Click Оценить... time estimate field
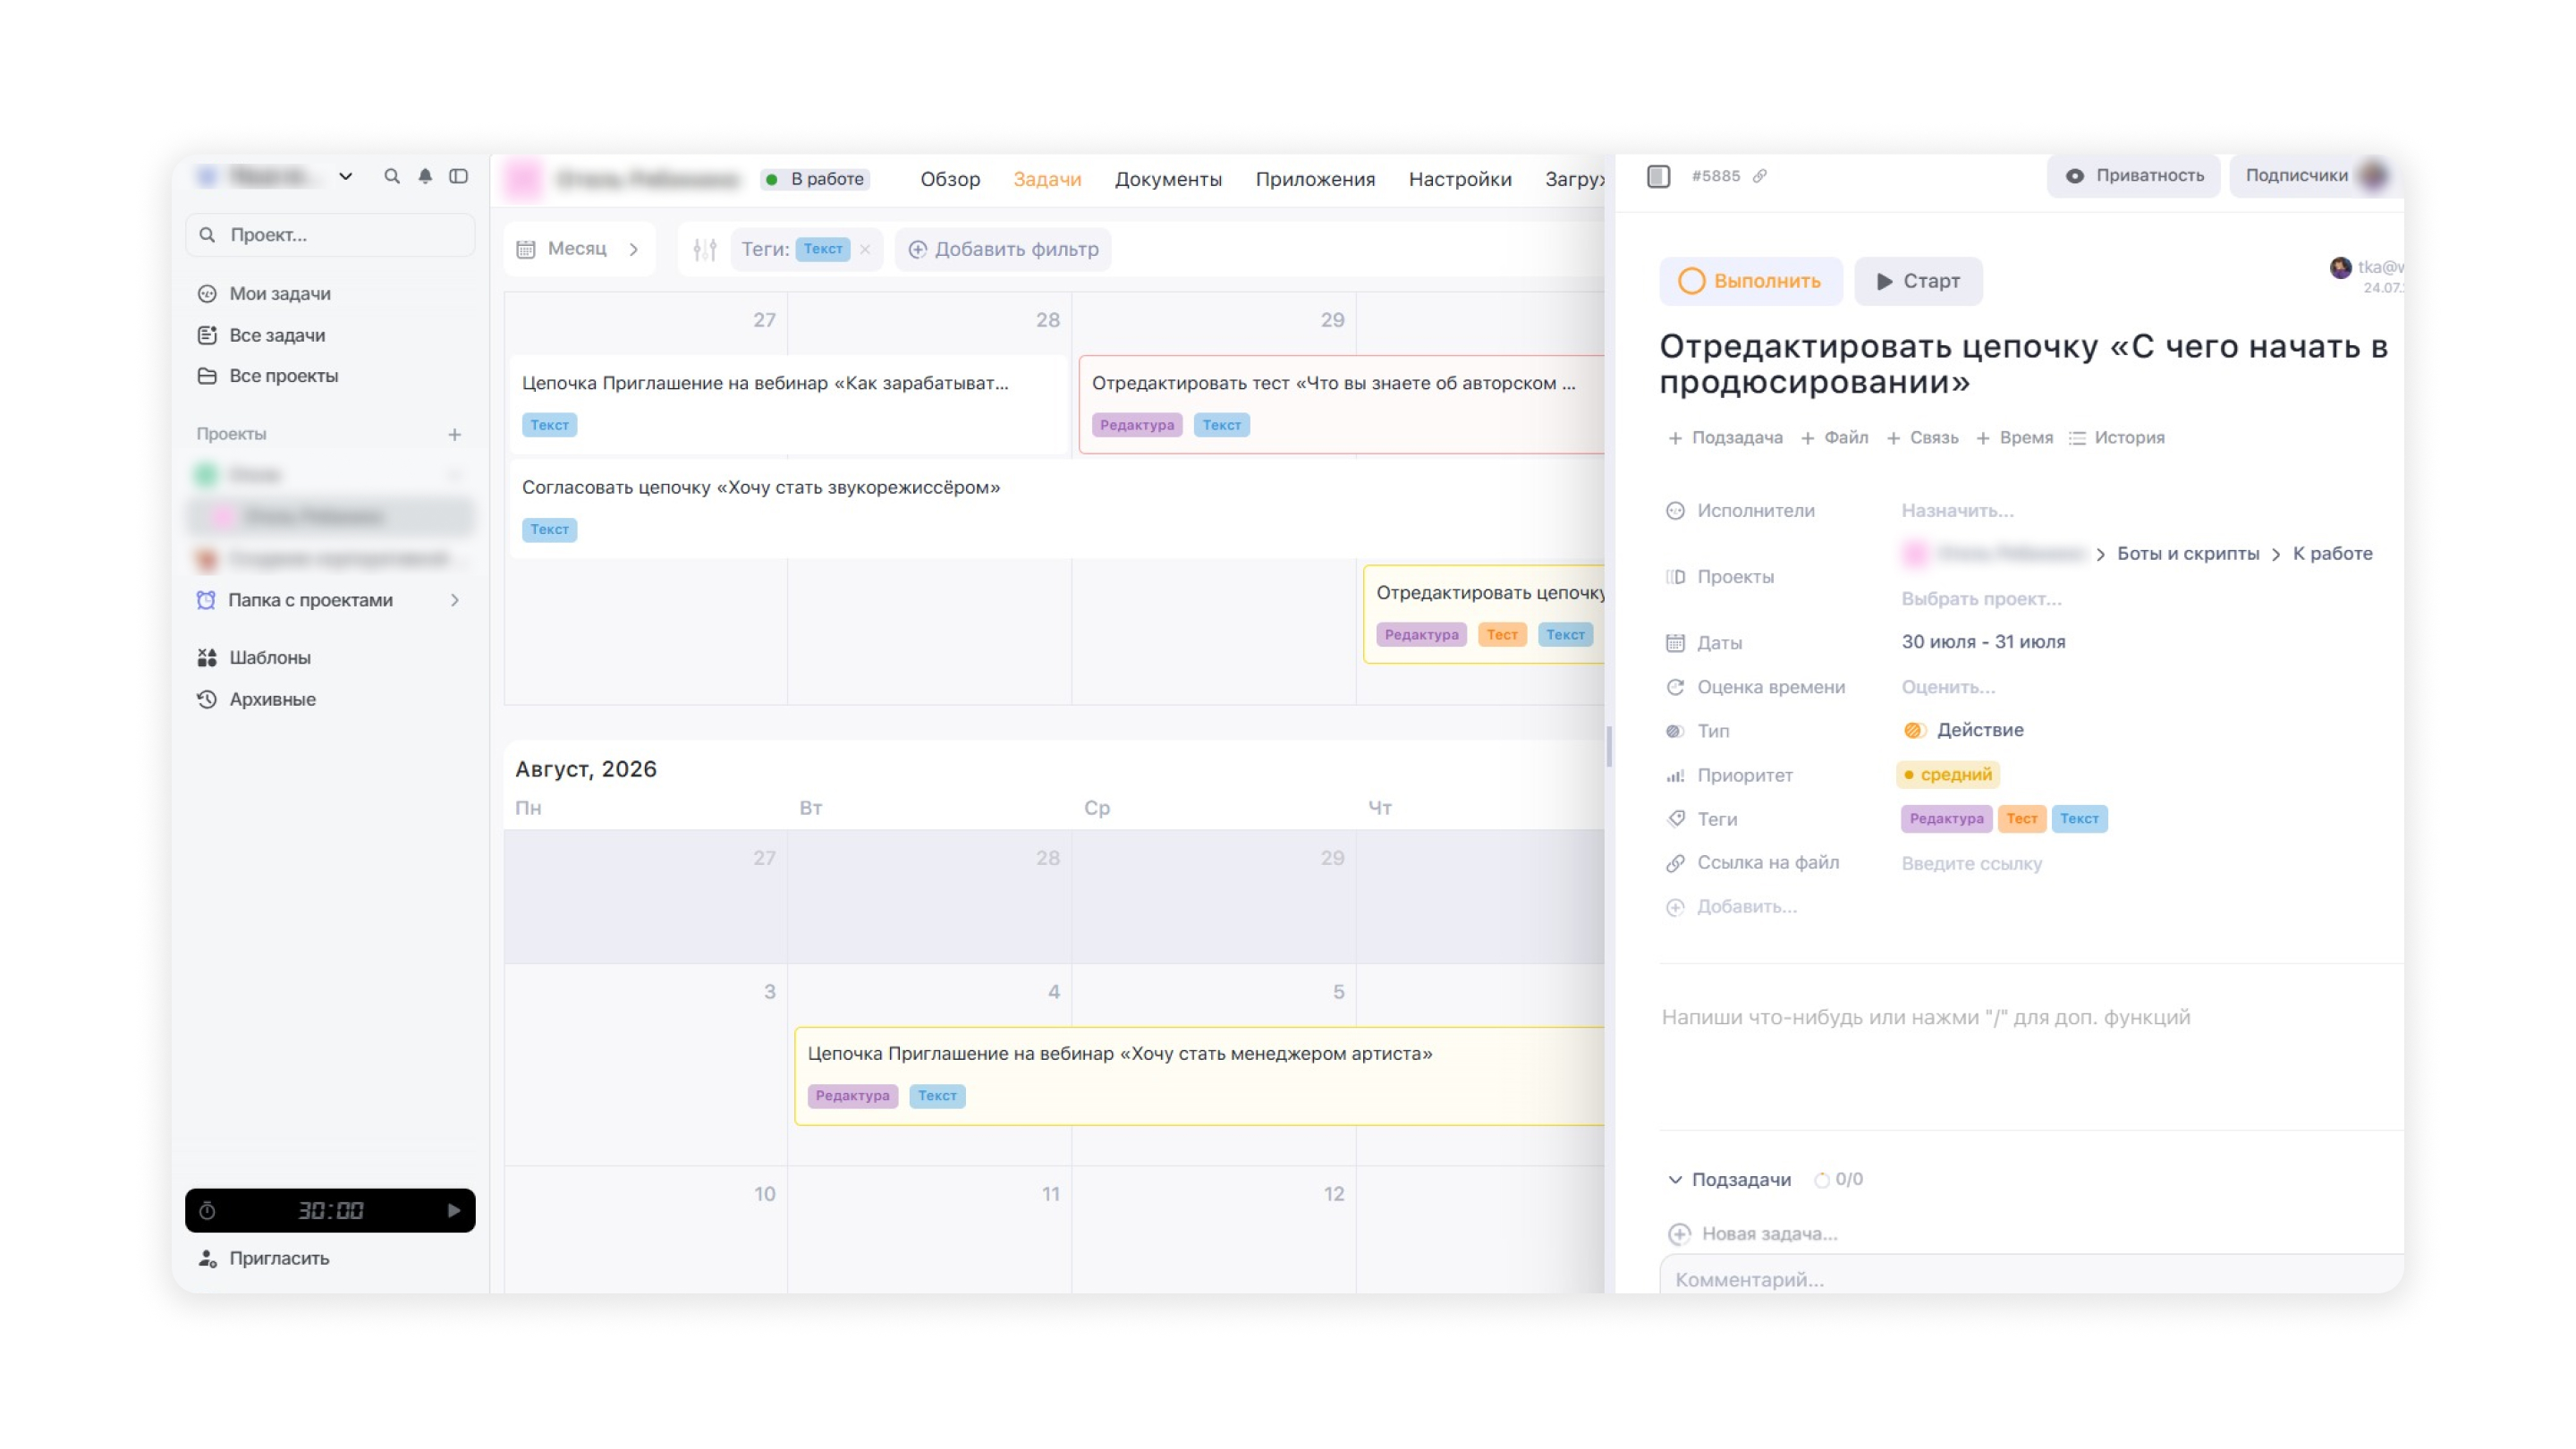 [x=1948, y=687]
